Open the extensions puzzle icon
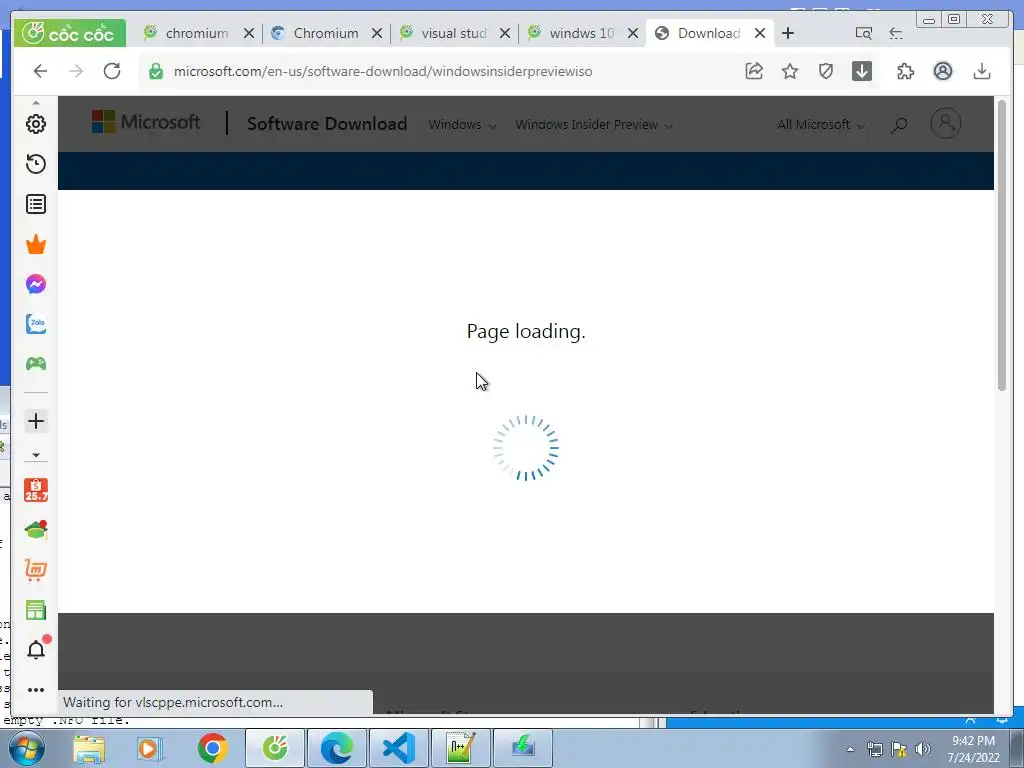The image size is (1024, 768). pyautogui.click(x=906, y=71)
